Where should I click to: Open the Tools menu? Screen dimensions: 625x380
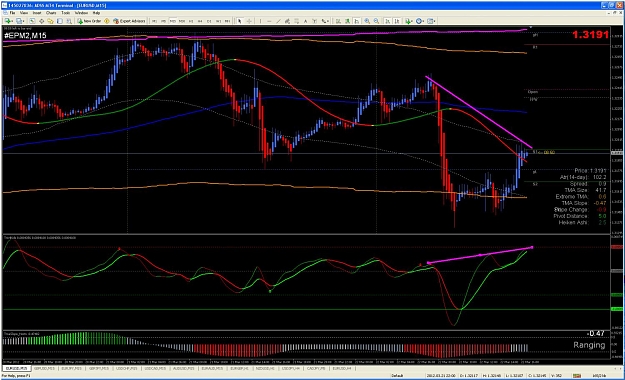point(65,13)
